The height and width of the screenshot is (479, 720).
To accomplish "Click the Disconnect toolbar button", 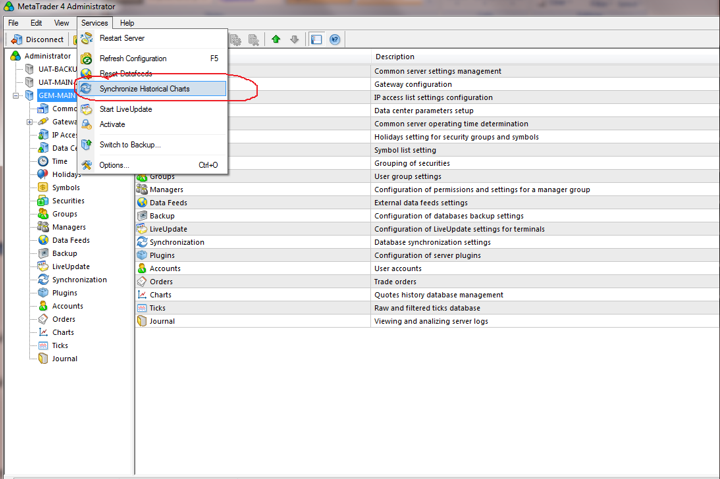I will (x=38, y=39).
